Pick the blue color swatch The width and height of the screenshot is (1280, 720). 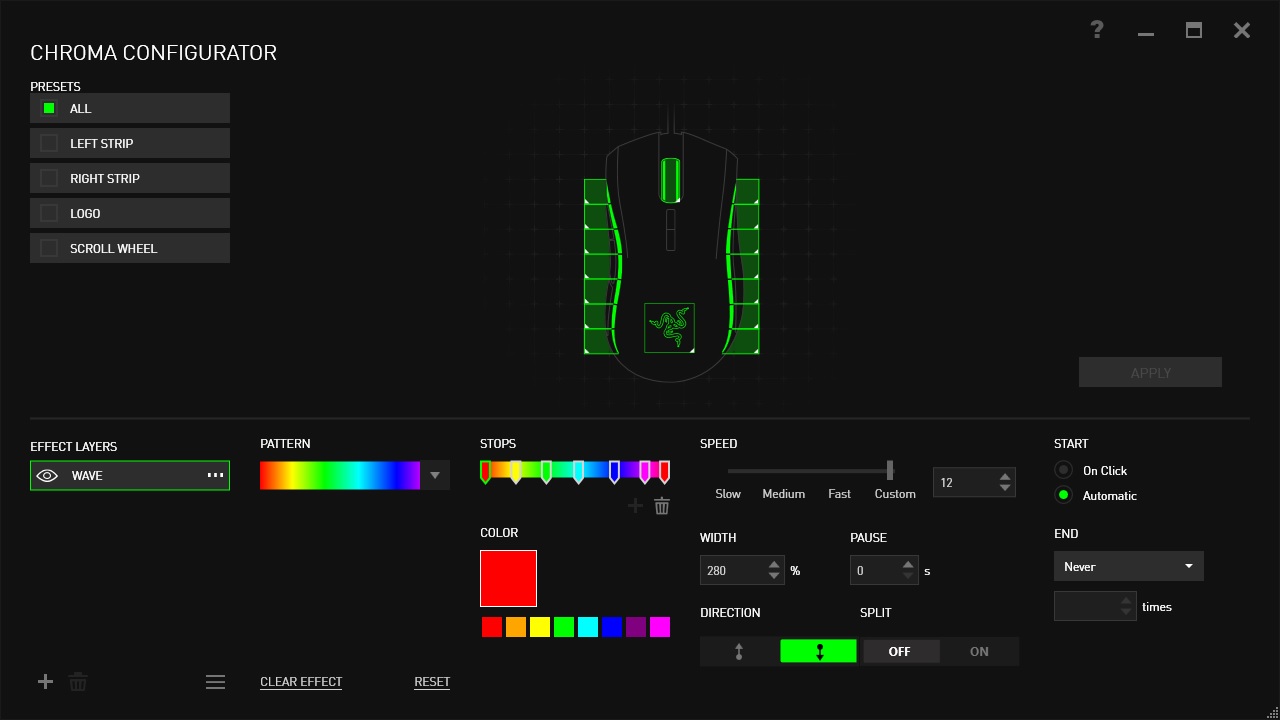(612, 627)
